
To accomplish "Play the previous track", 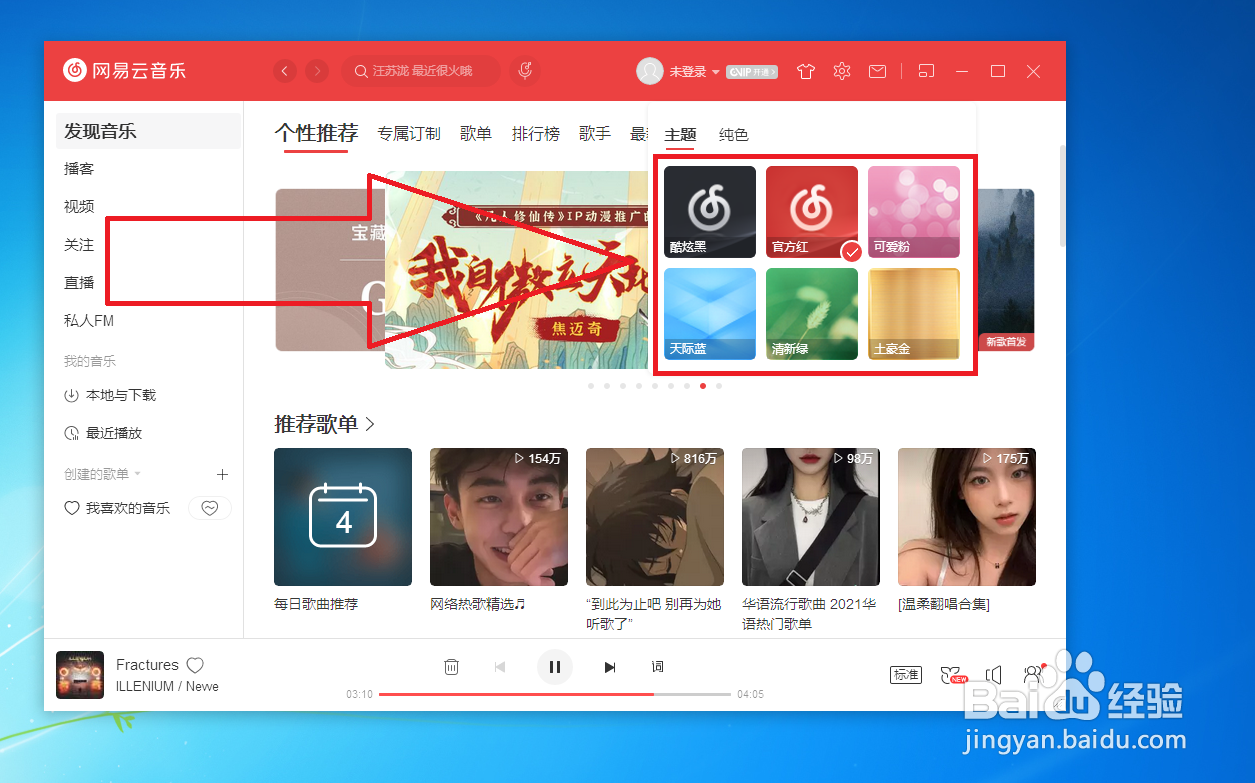I will tap(500, 667).
